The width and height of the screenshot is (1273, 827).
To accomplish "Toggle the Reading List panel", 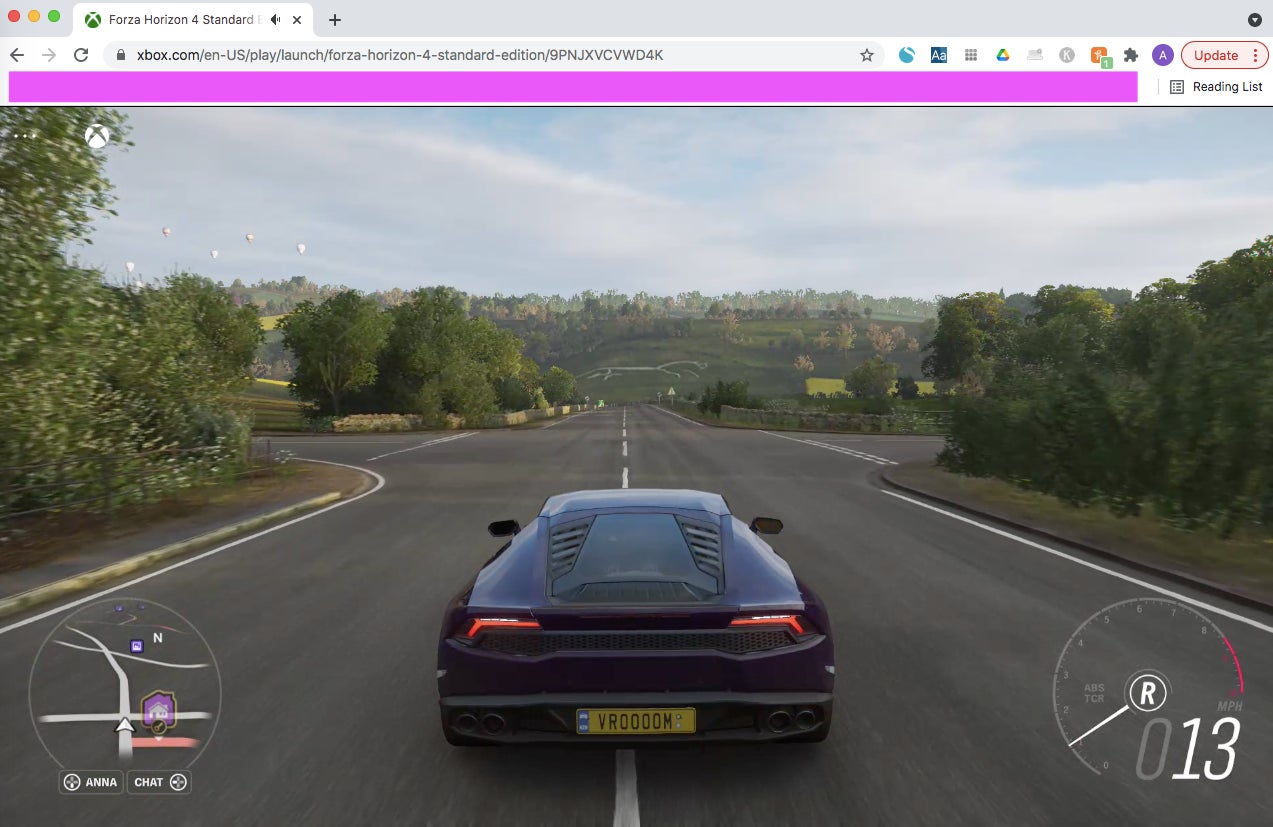I will click(x=1215, y=87).
